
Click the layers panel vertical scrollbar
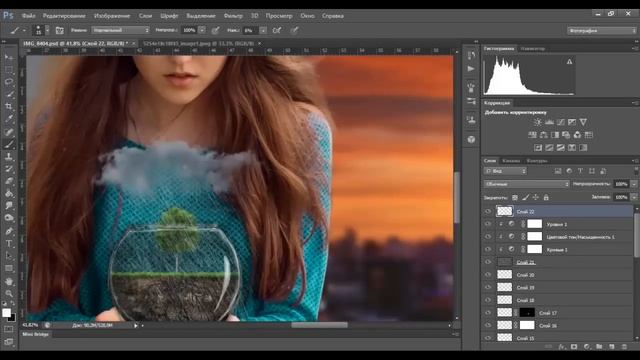click(x=636, y=235)
